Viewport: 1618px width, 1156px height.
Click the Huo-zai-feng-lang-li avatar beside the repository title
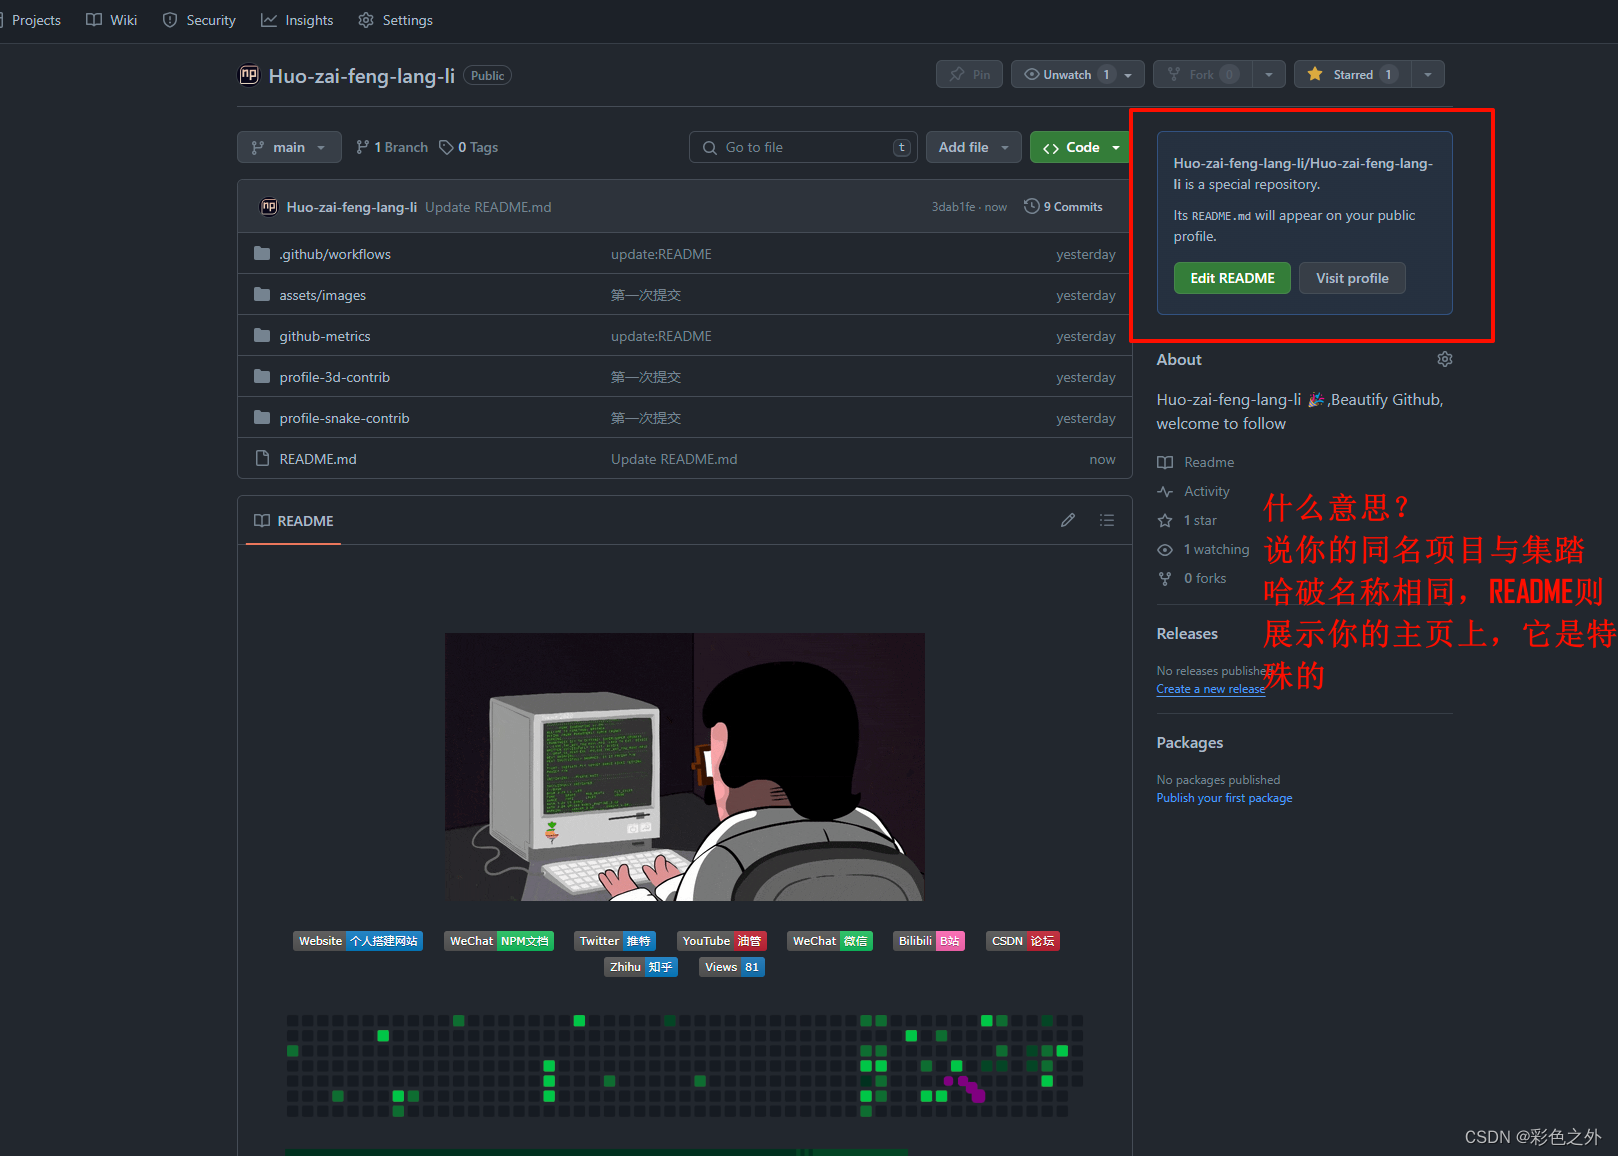tap(248, 75)
